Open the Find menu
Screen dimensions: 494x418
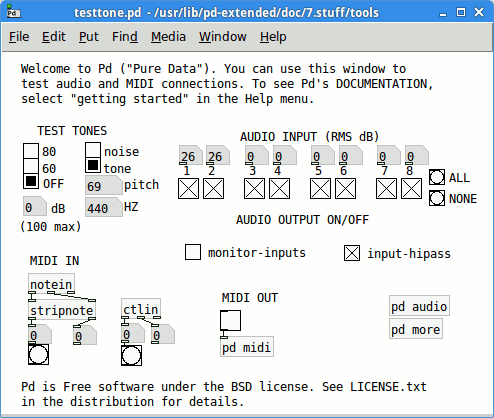click(125, 37)
